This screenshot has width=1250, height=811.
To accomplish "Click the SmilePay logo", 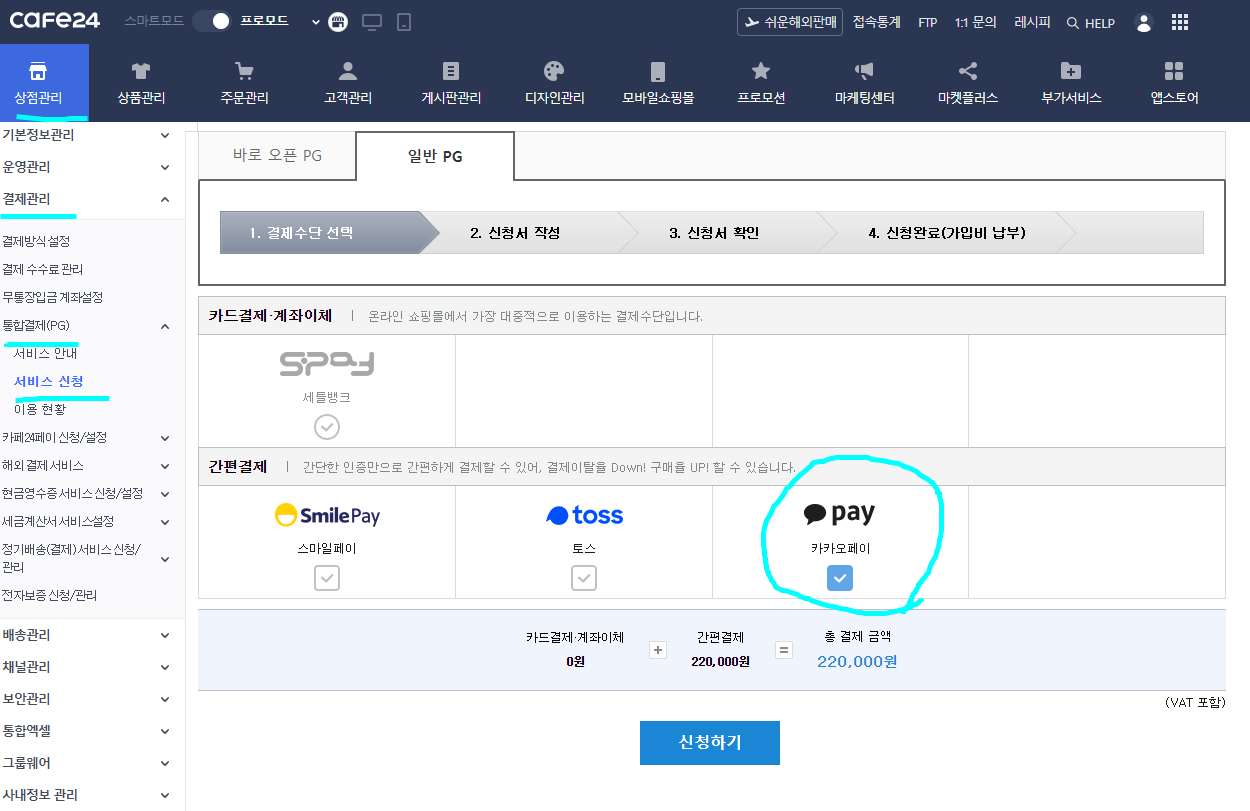I will coord(327,515).
